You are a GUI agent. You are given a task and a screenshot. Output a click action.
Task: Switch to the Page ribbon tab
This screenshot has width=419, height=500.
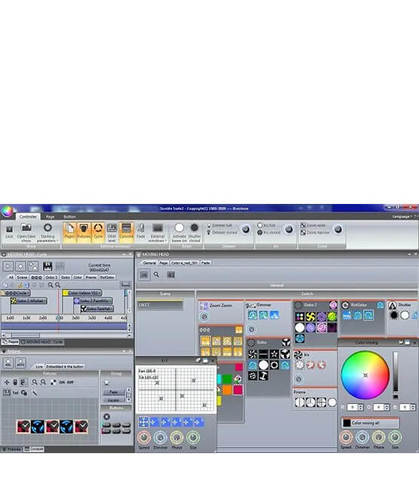50,217
